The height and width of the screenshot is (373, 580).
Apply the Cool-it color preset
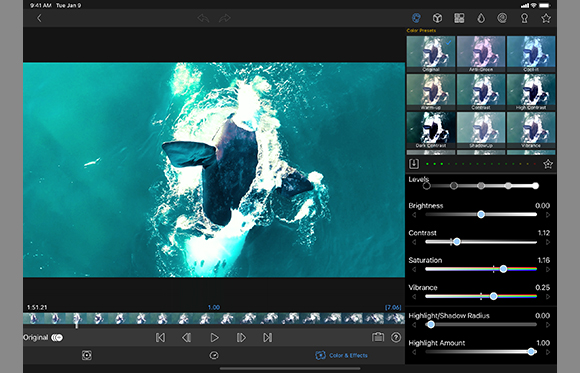(531, 54)
